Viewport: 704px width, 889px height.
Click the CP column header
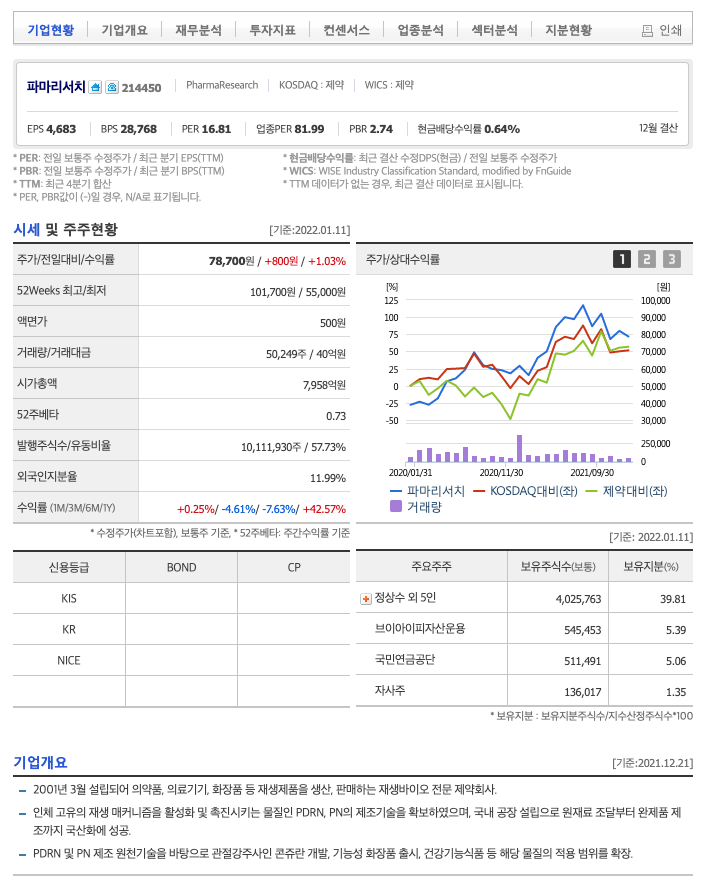[x=294, y=567]
